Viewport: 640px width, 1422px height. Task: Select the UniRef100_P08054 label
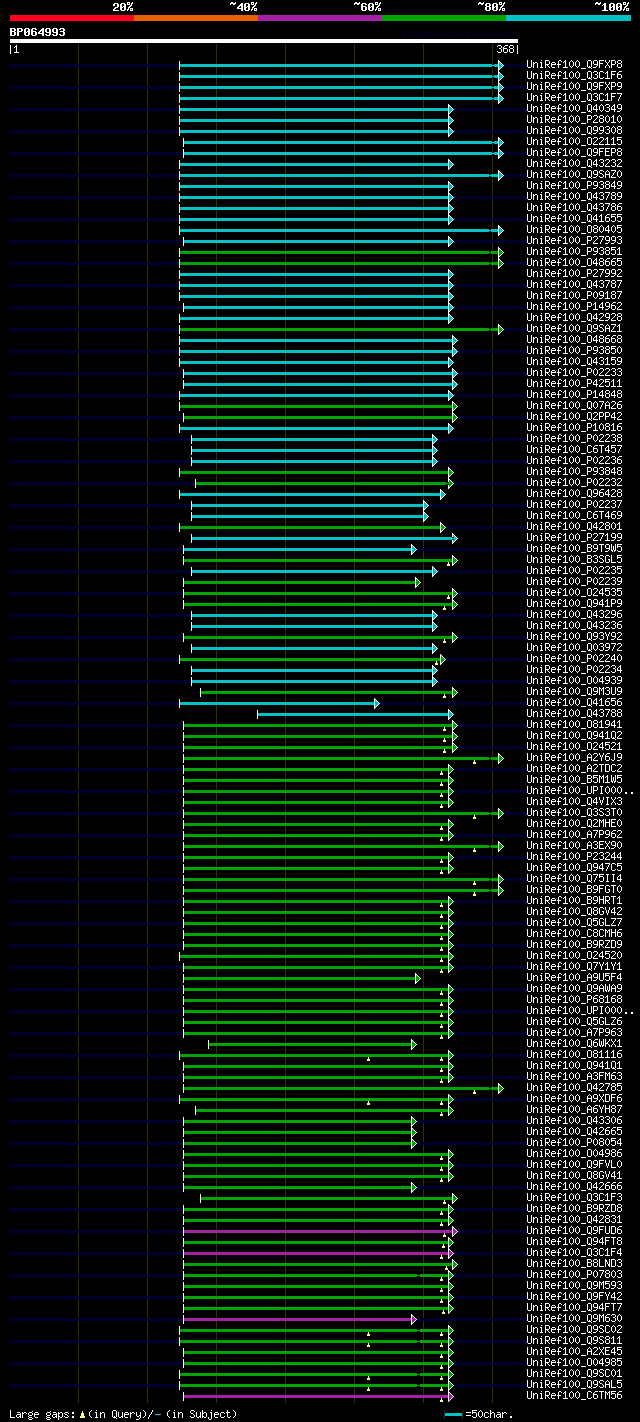[574, 1142]
